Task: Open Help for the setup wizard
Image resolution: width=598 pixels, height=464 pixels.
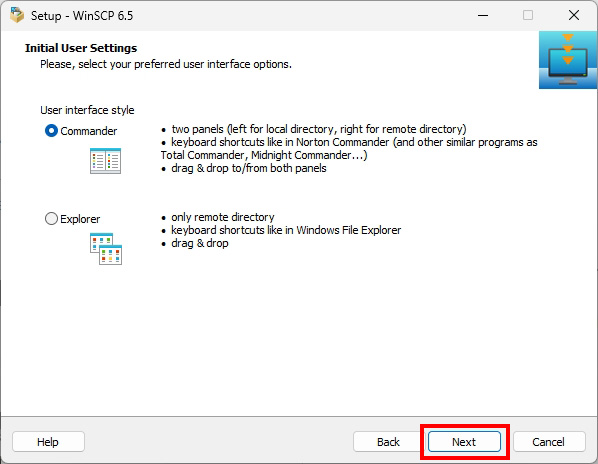Action: tap(48, 442)
